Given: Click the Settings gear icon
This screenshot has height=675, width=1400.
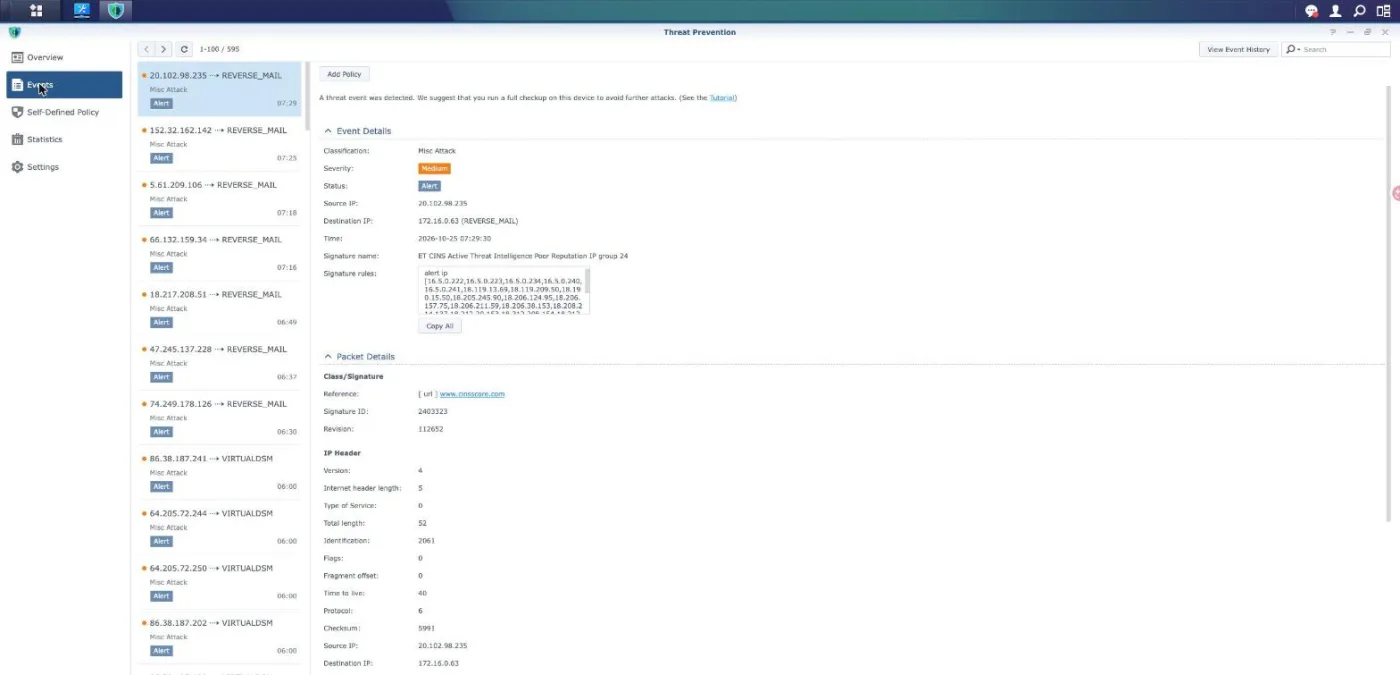Looking at the screenshot, I should click(17, 167).
